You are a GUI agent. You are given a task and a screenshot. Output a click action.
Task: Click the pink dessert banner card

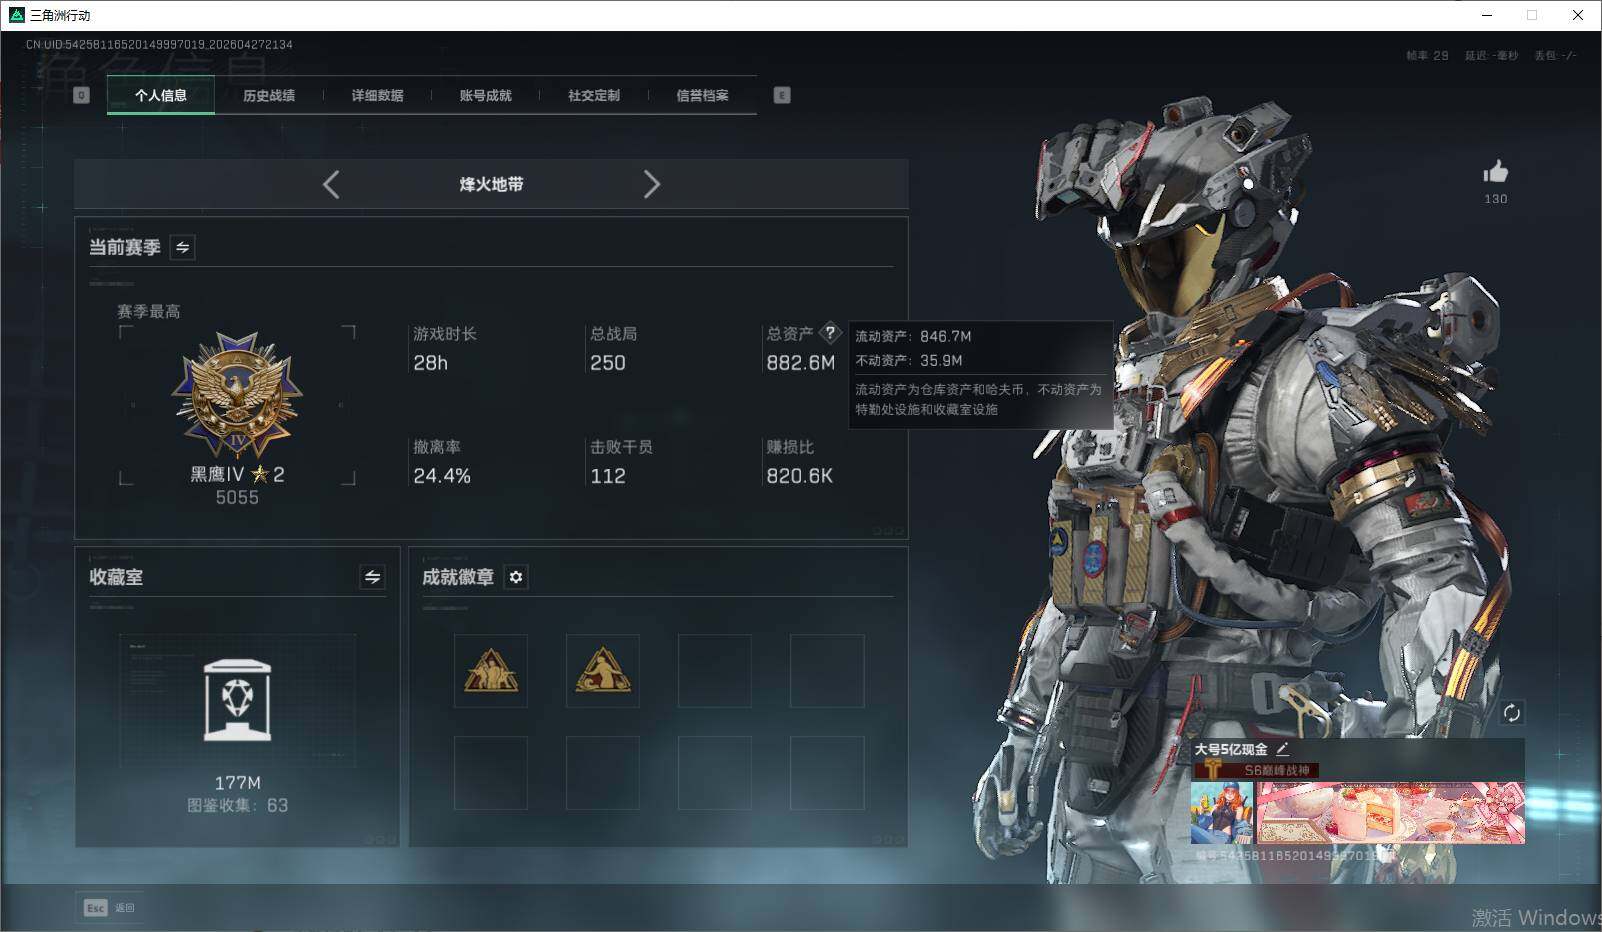1391,813
